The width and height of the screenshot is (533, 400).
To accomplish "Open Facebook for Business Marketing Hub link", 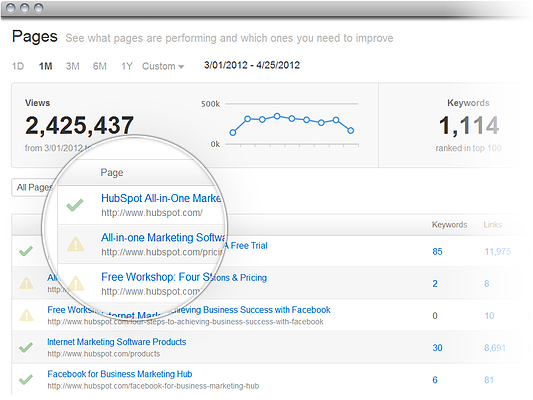I will click(120, 374).
